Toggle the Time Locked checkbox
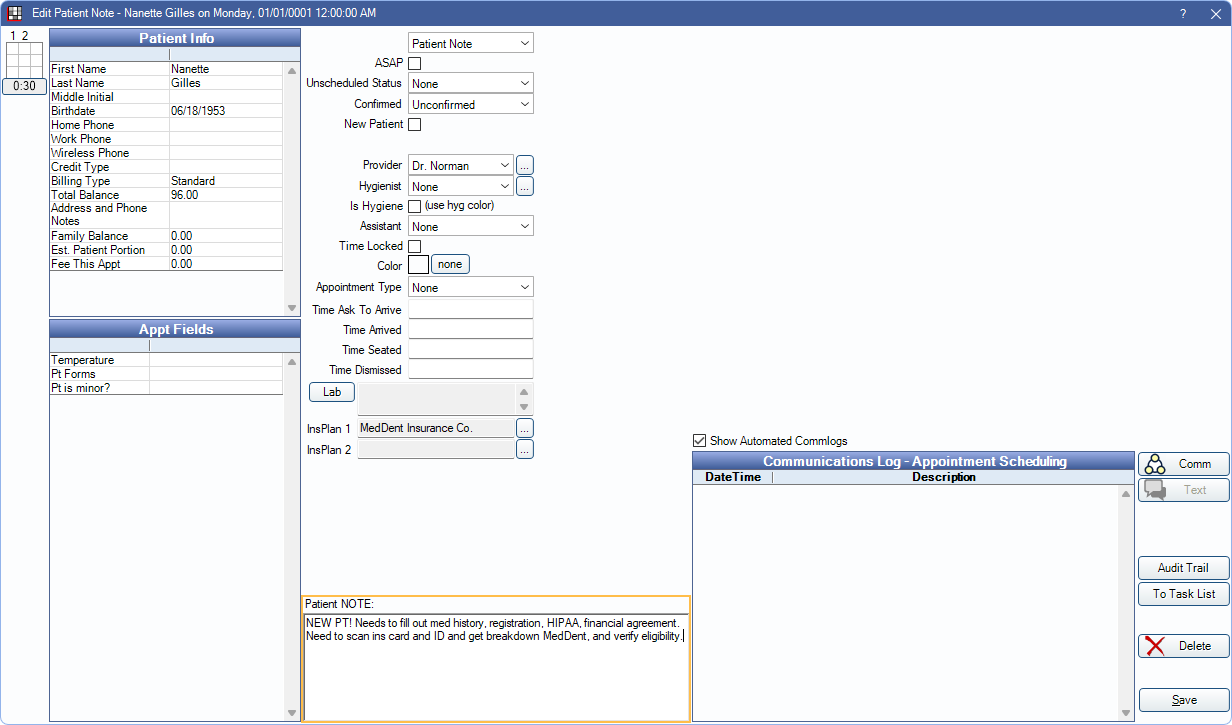 tap(415, 246)
